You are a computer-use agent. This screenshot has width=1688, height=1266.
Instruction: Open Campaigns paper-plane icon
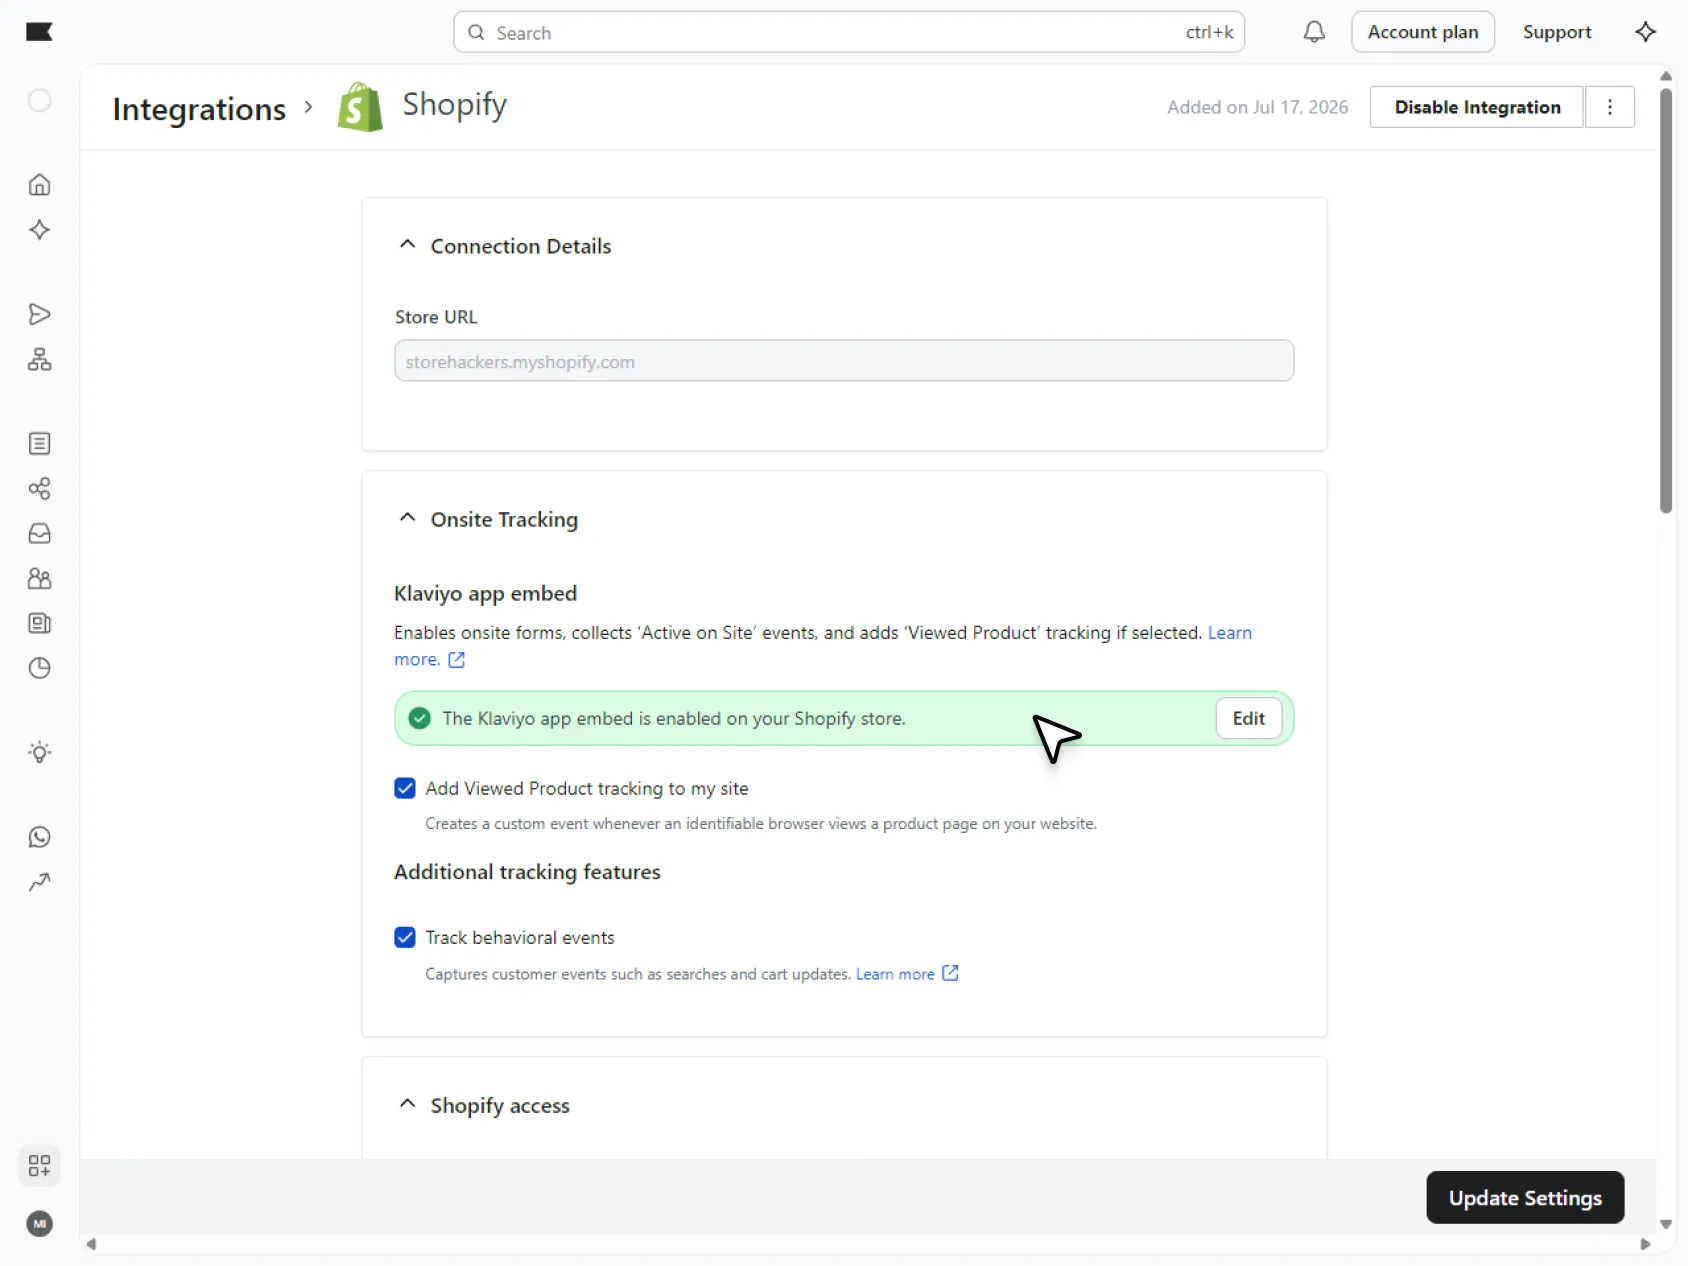pyautogui.click(x=39, y=314)
